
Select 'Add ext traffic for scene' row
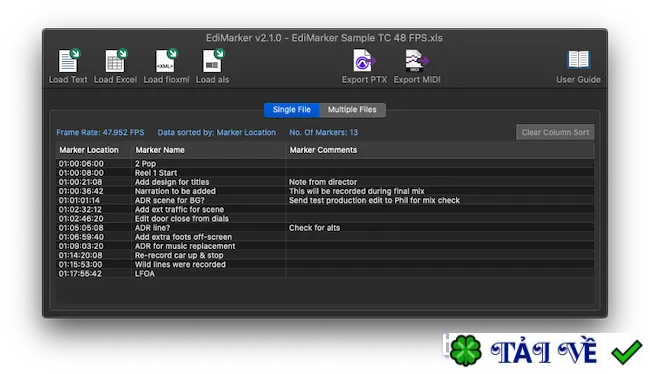pos(325,209)
